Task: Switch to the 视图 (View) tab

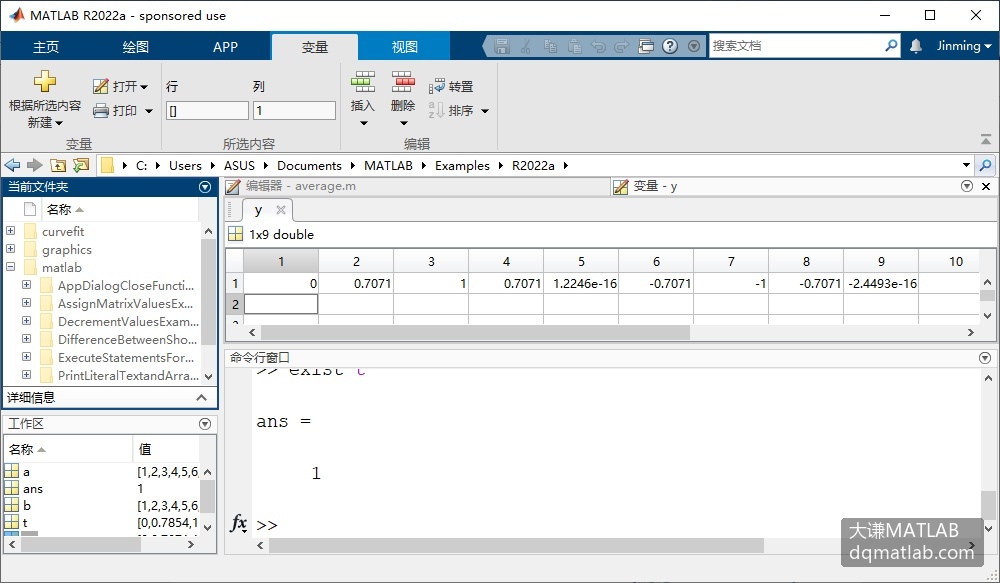Action: coord(404,47)
